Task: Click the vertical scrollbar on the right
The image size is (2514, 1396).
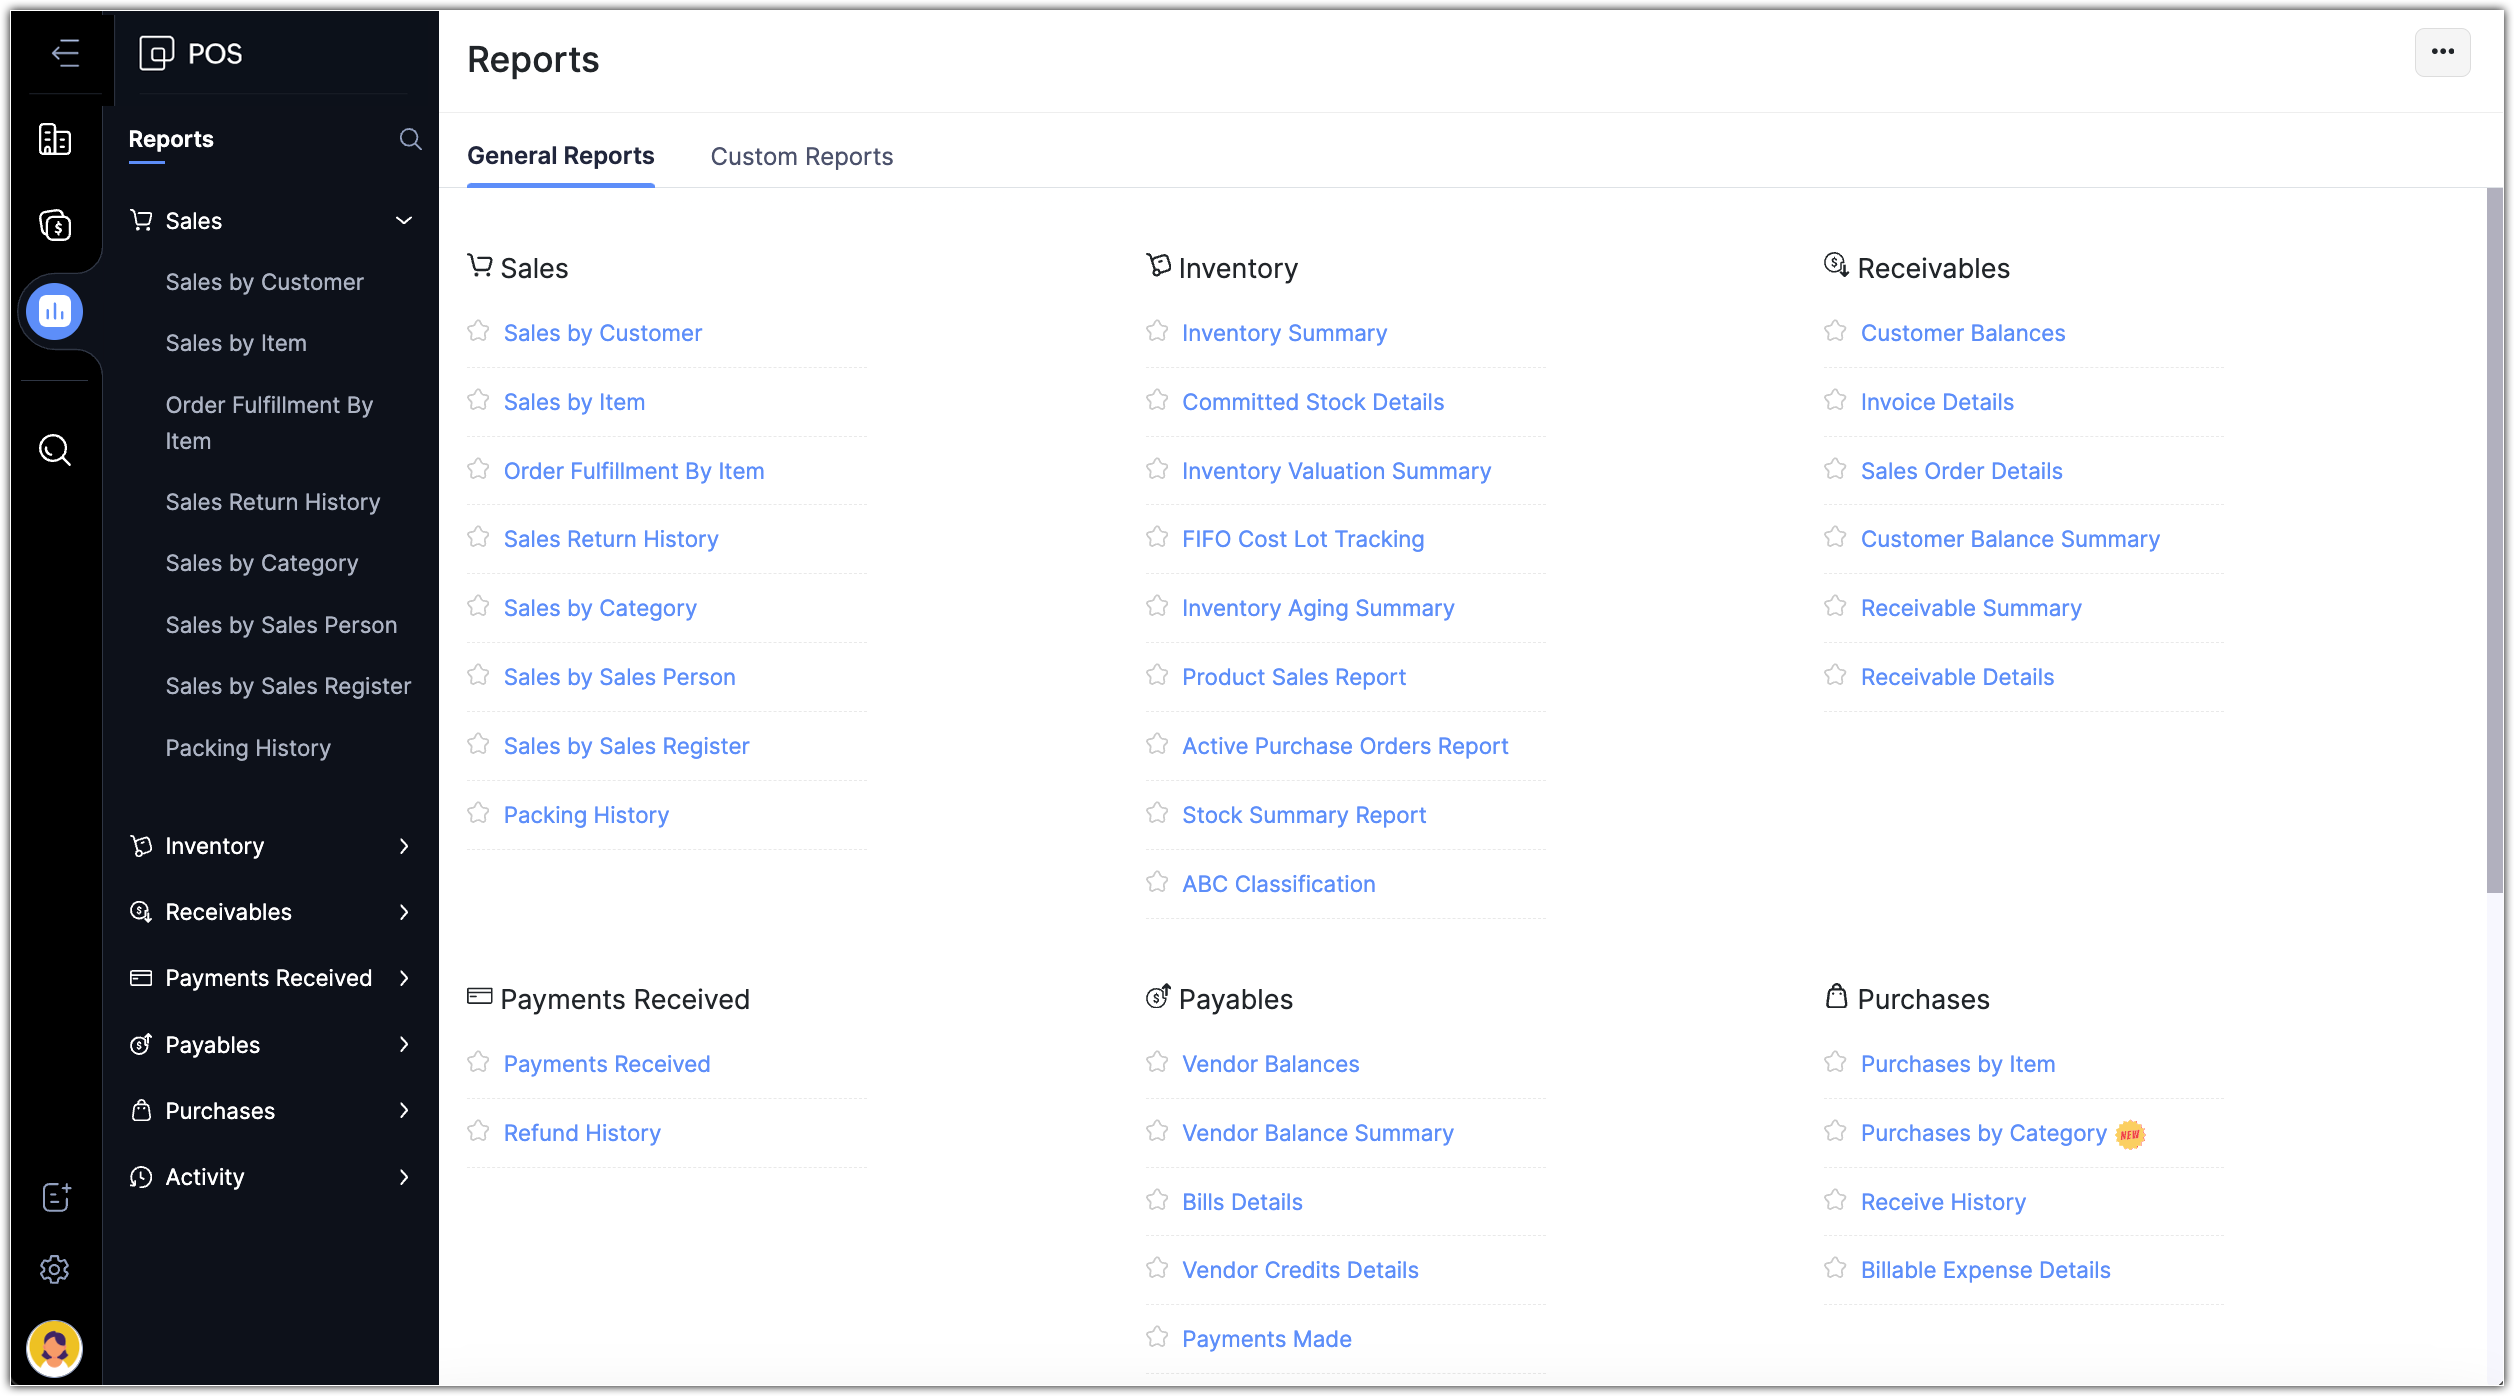Action: click(2494, 540)
